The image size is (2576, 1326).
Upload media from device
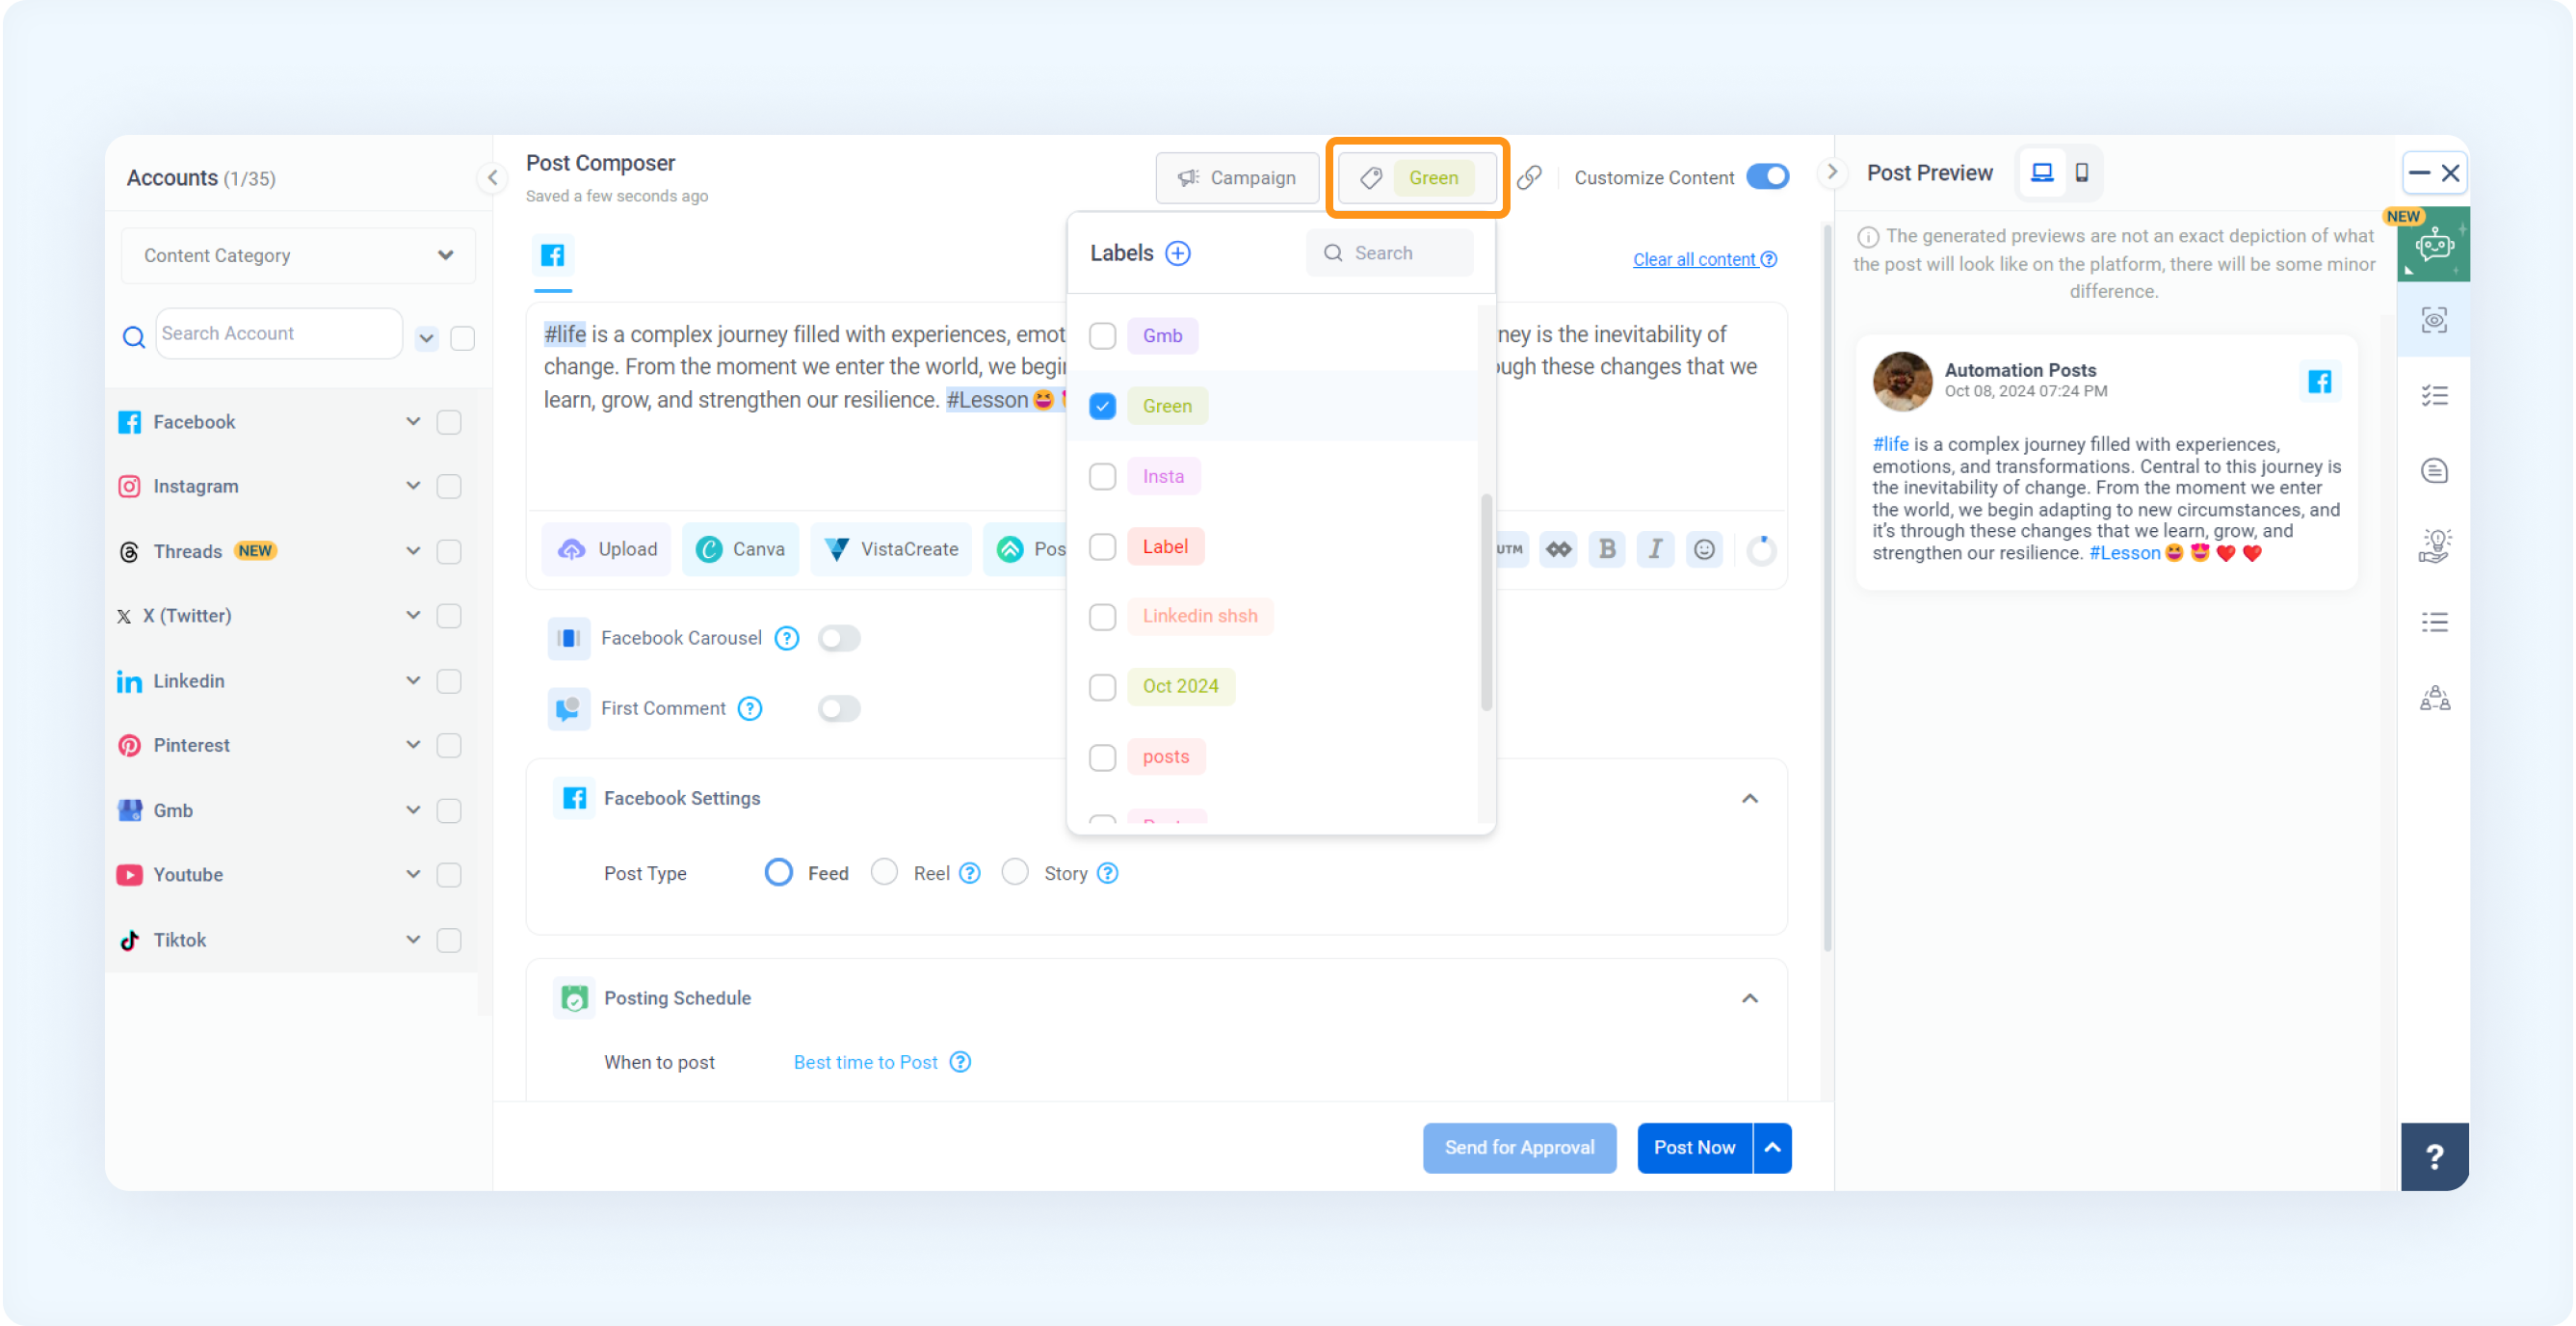[x=607, y=549]
